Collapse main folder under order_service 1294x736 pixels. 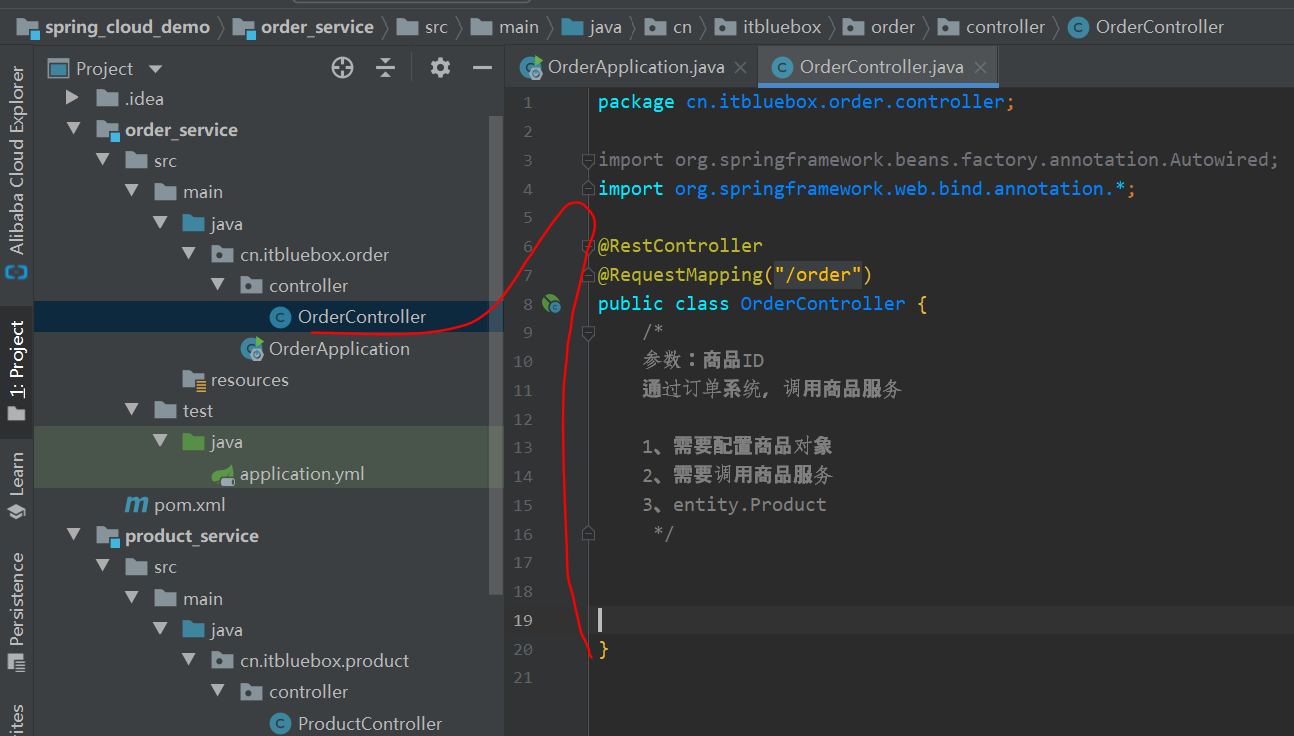131,192
